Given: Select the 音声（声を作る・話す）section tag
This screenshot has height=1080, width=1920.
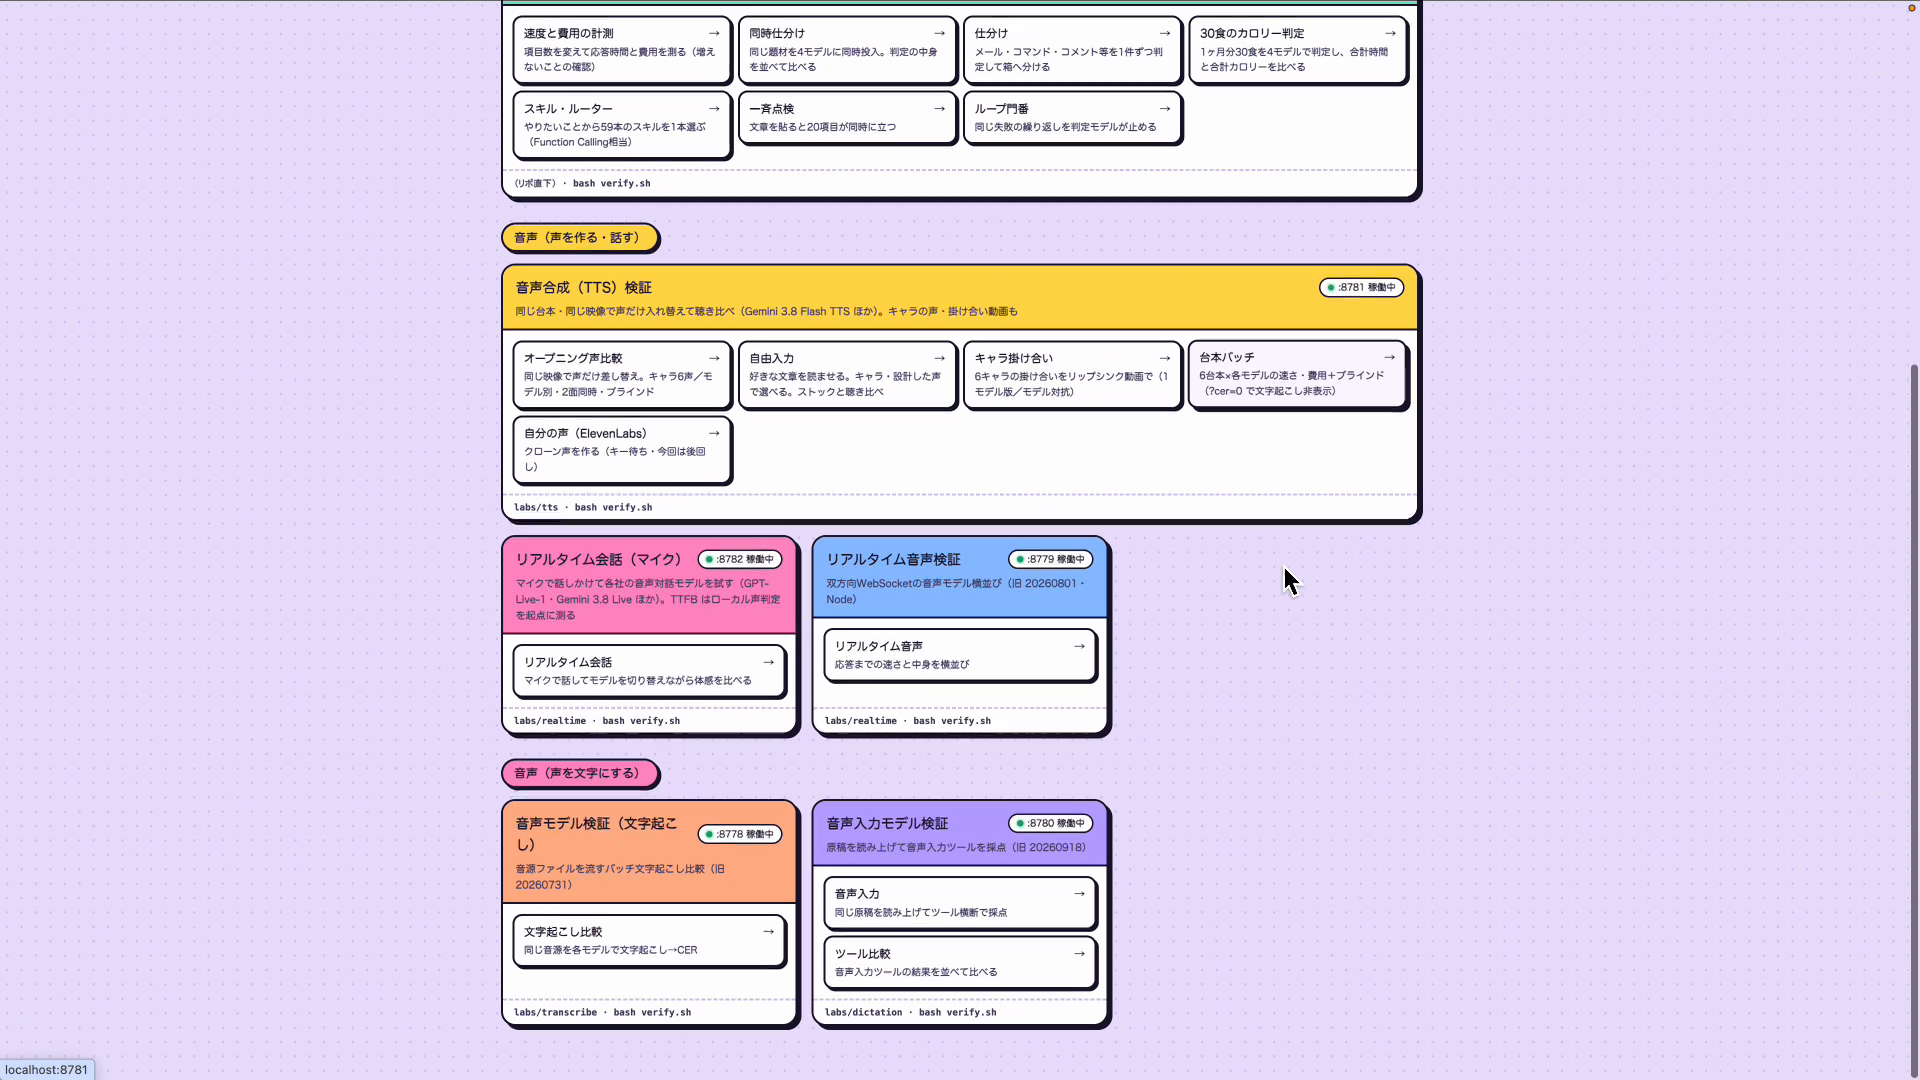Looking at the screenshot, I should (x=579, y=237).
